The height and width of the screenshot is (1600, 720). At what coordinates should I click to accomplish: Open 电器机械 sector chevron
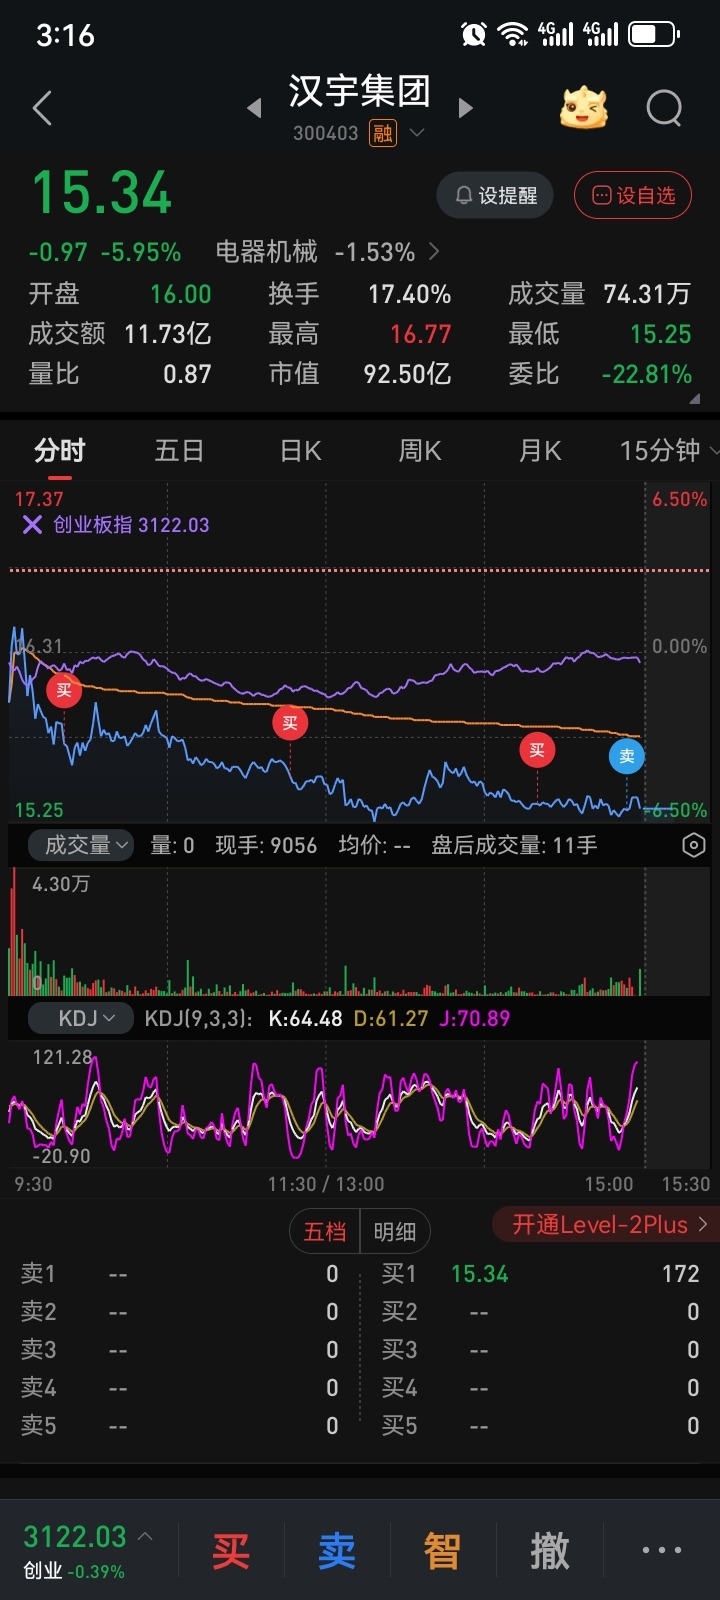pos(434,252)
